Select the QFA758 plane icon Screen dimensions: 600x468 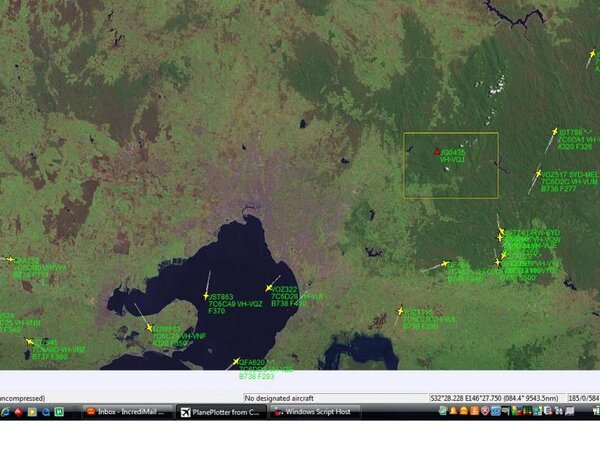pyautogui.click(x=12, y=260)
